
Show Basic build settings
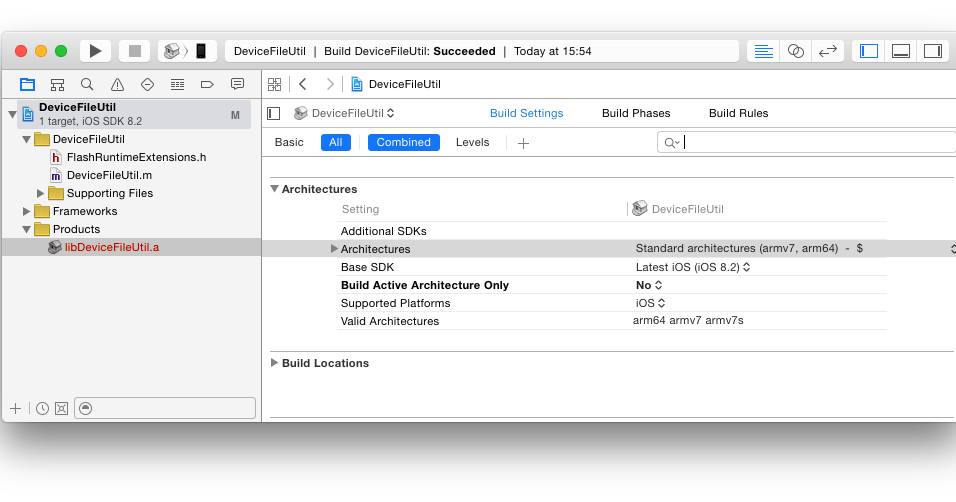(x=289, y=142)
